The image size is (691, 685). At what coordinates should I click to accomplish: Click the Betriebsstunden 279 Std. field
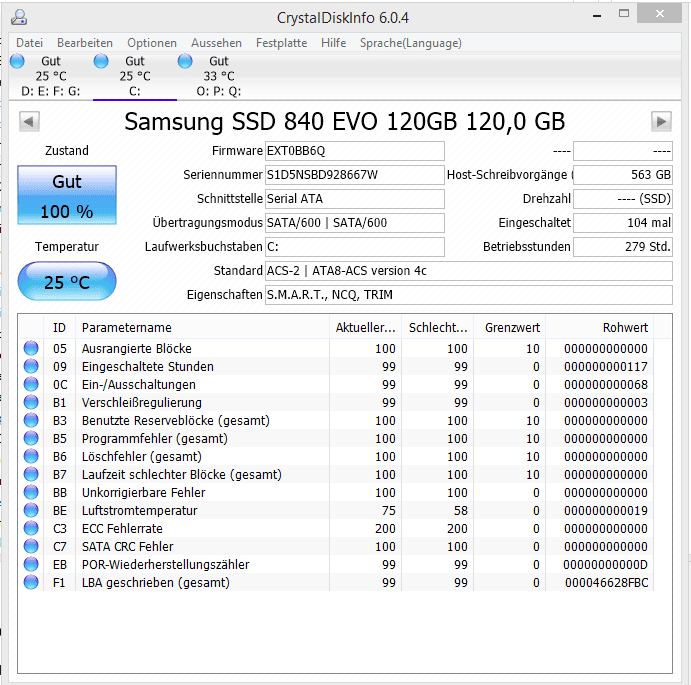(623, 247)
